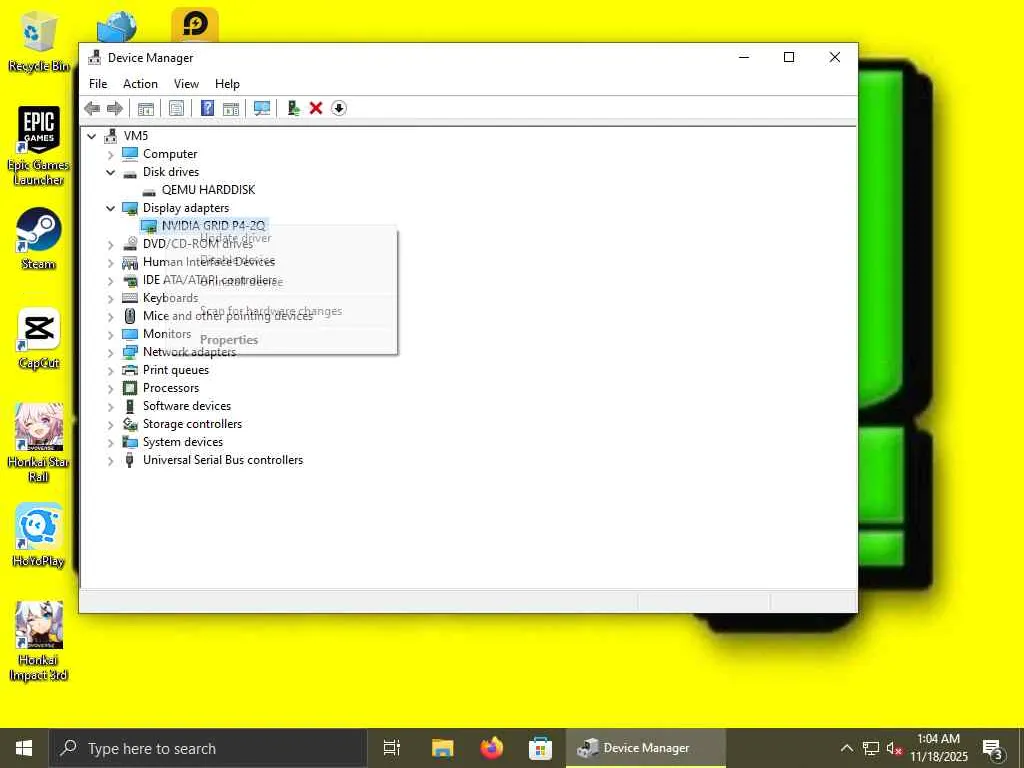Open HoYoPlay desktop shortcut
The height and width of the screenshot is (768, 1024).
[39, 536]
